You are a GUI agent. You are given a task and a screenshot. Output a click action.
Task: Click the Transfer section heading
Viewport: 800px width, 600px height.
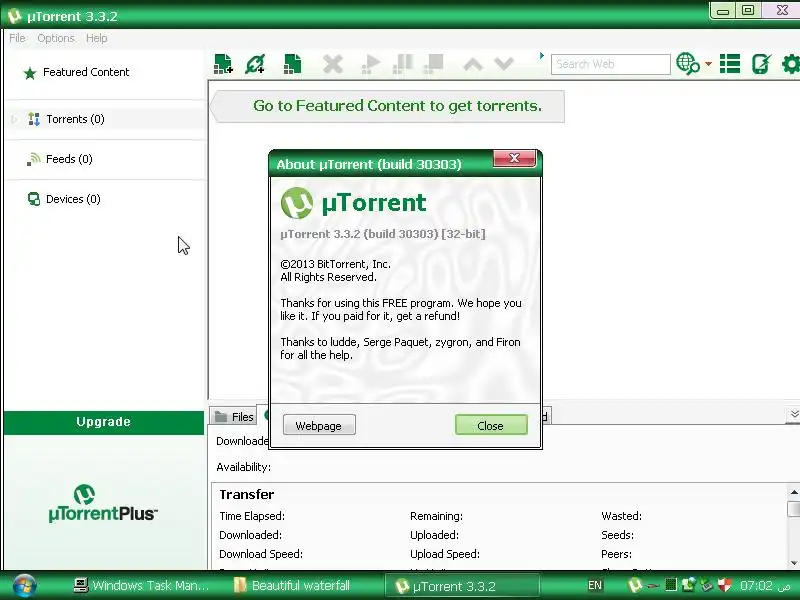(x=246, y=494)
